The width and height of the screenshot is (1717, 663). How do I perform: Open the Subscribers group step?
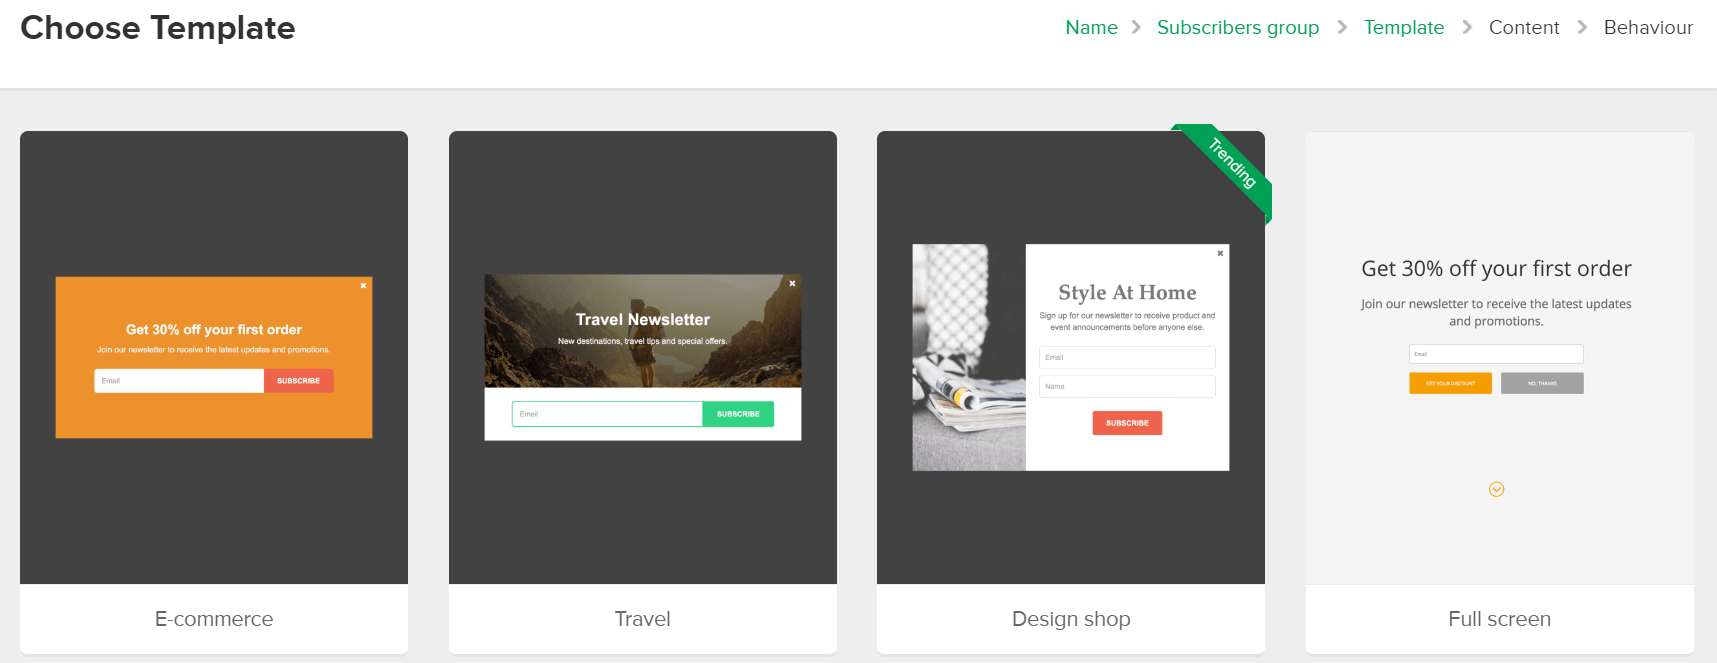(1238, 28)
